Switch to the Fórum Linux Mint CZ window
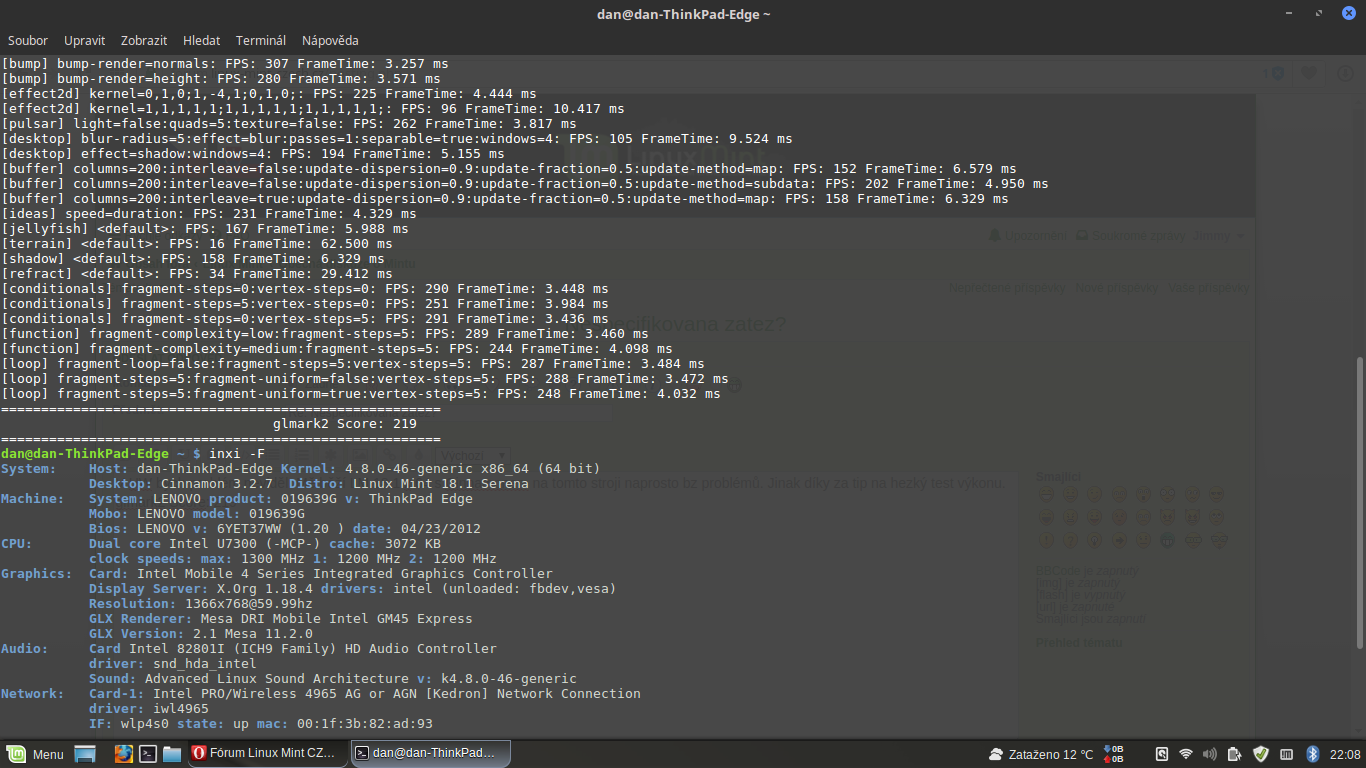 pyautogui.click(x=267, y=754)
